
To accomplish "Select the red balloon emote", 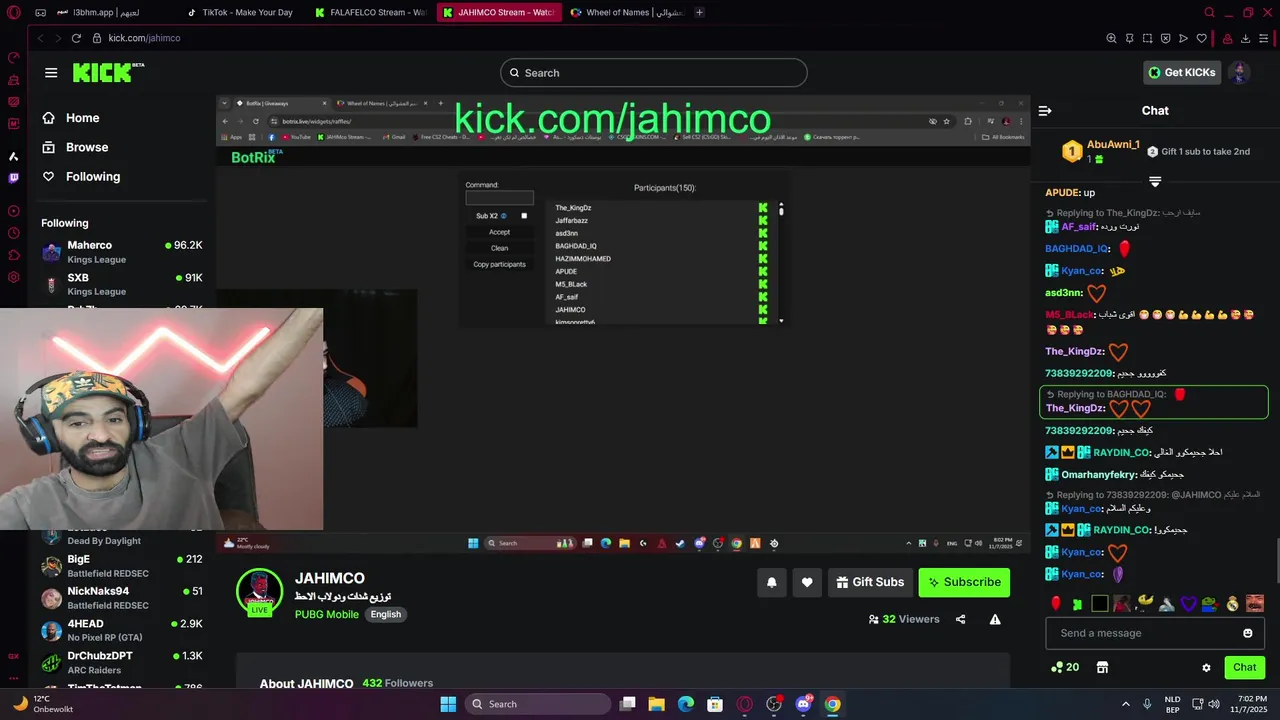I will (x=1055, y=603).
